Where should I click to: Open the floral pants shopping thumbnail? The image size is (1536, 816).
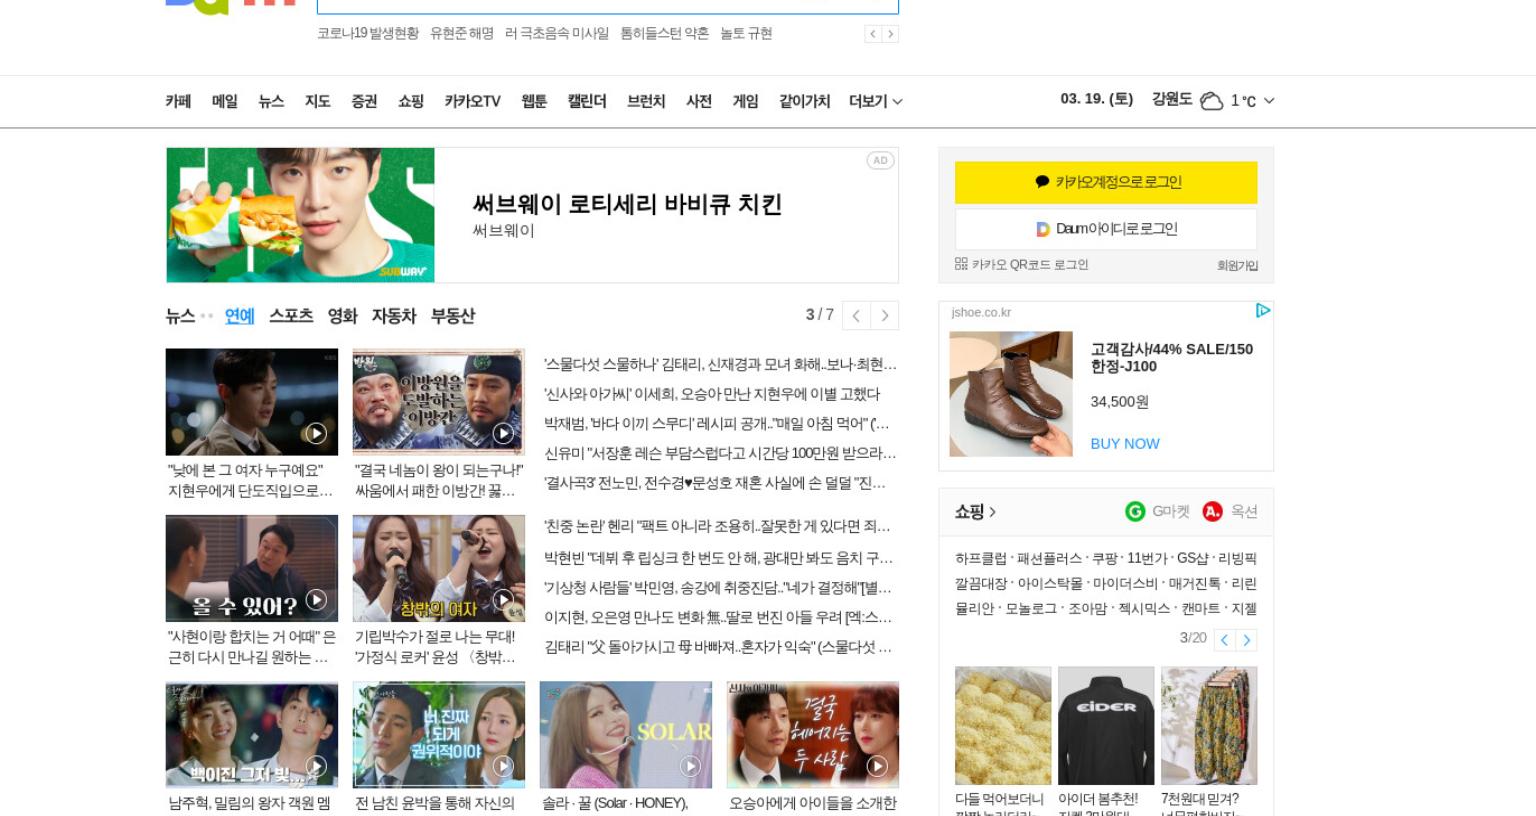coord(1209,726)
